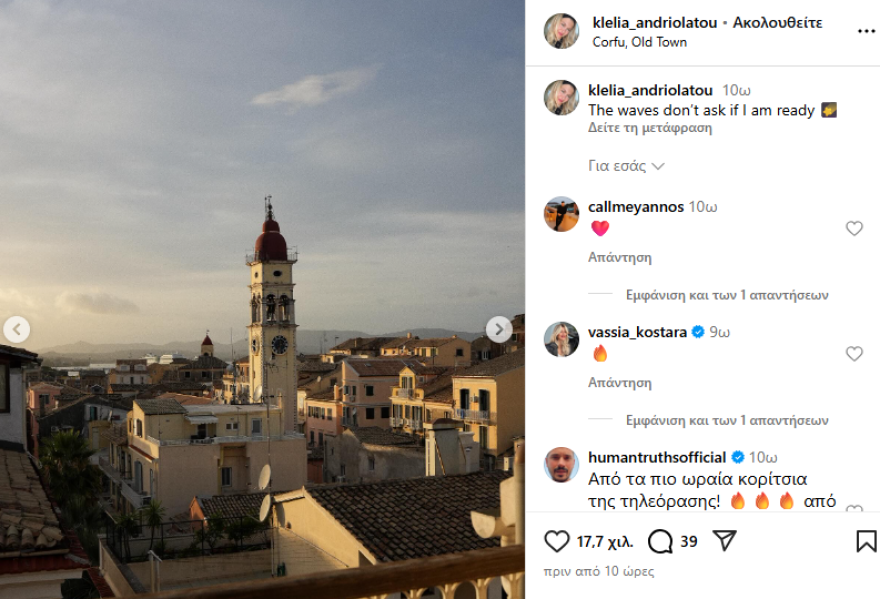
Task: Open the 'Corfu, Old Town' location link
Action: coord(639,42)
